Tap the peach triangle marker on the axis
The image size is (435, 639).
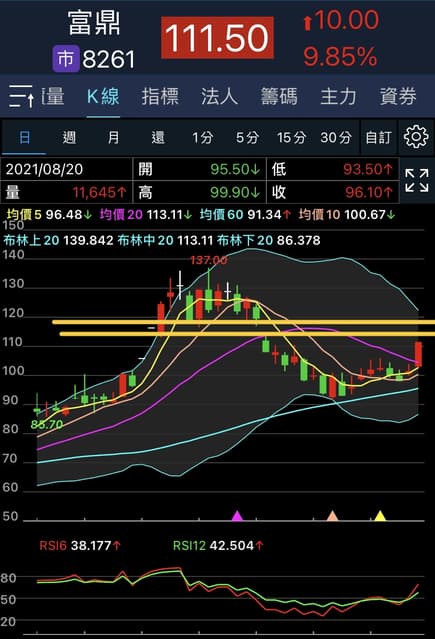[x=333, y=516]
